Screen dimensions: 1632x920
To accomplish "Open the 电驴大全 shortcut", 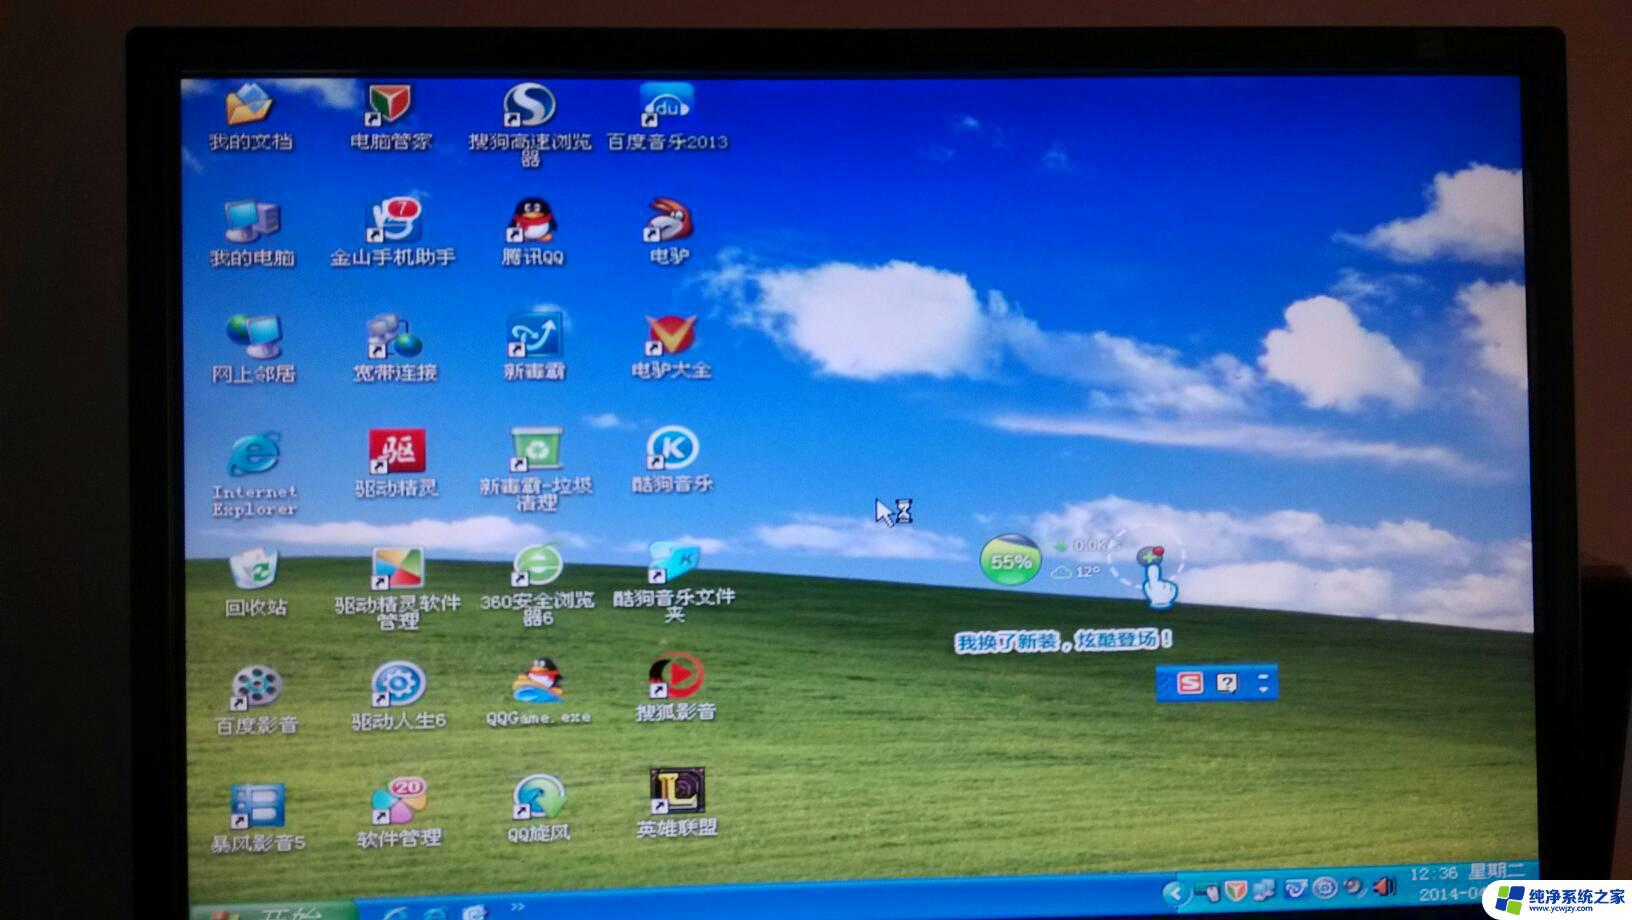I will point(671,346).
